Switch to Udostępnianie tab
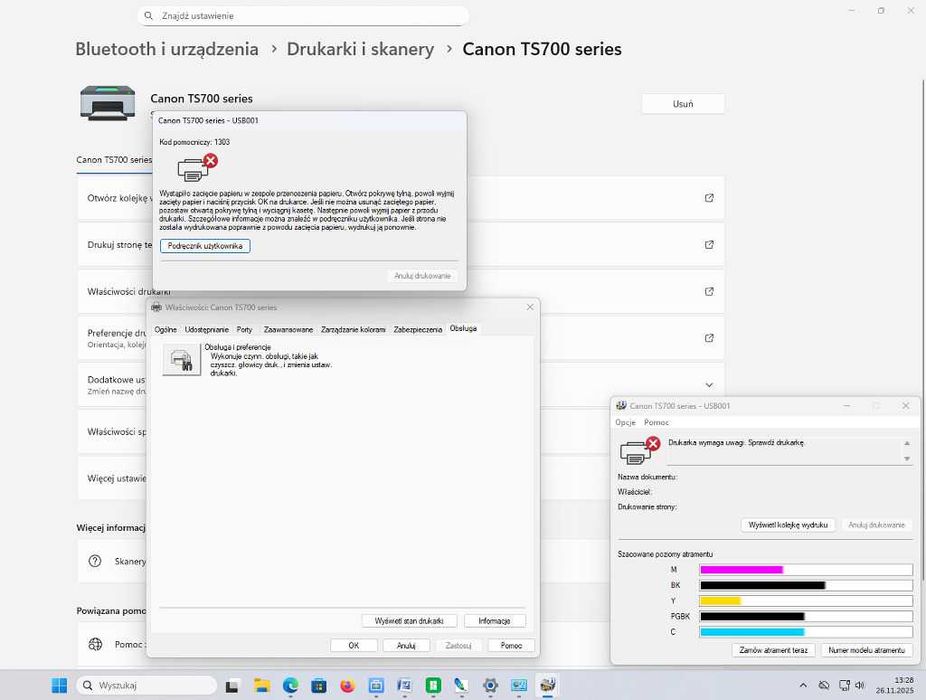 (206, 330)
